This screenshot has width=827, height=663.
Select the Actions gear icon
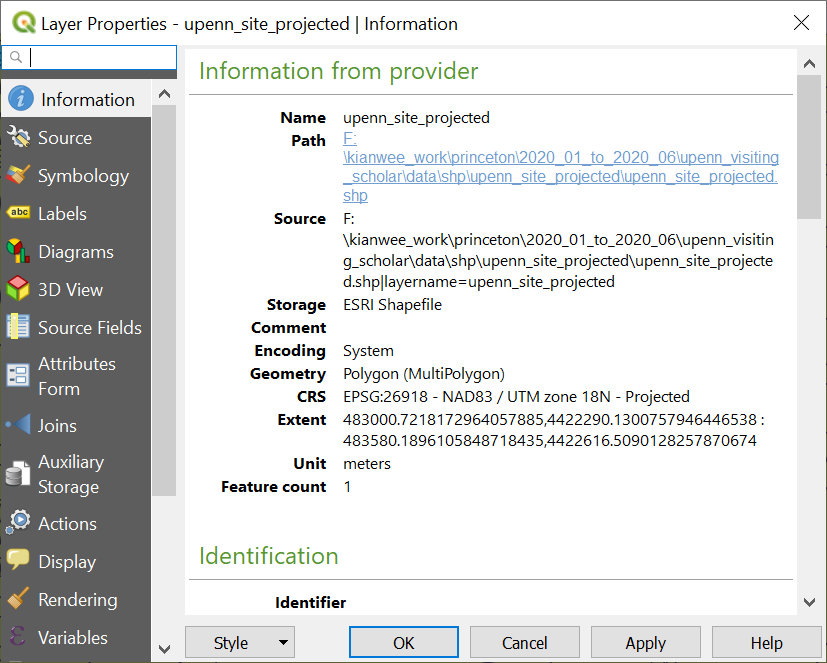coord(18,524)
